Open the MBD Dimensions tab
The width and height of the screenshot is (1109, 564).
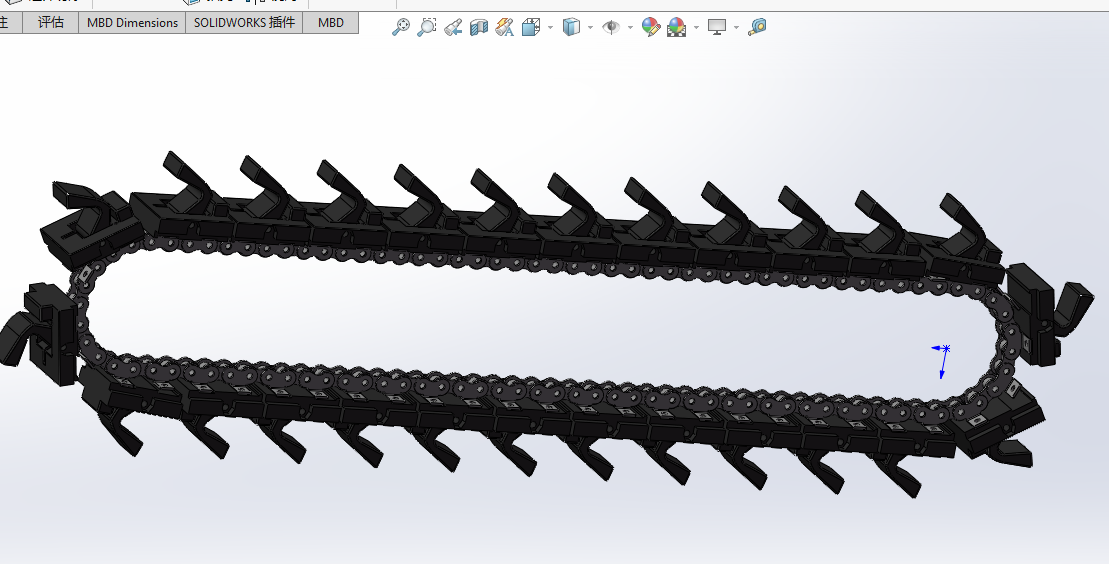tap(132, 23)
